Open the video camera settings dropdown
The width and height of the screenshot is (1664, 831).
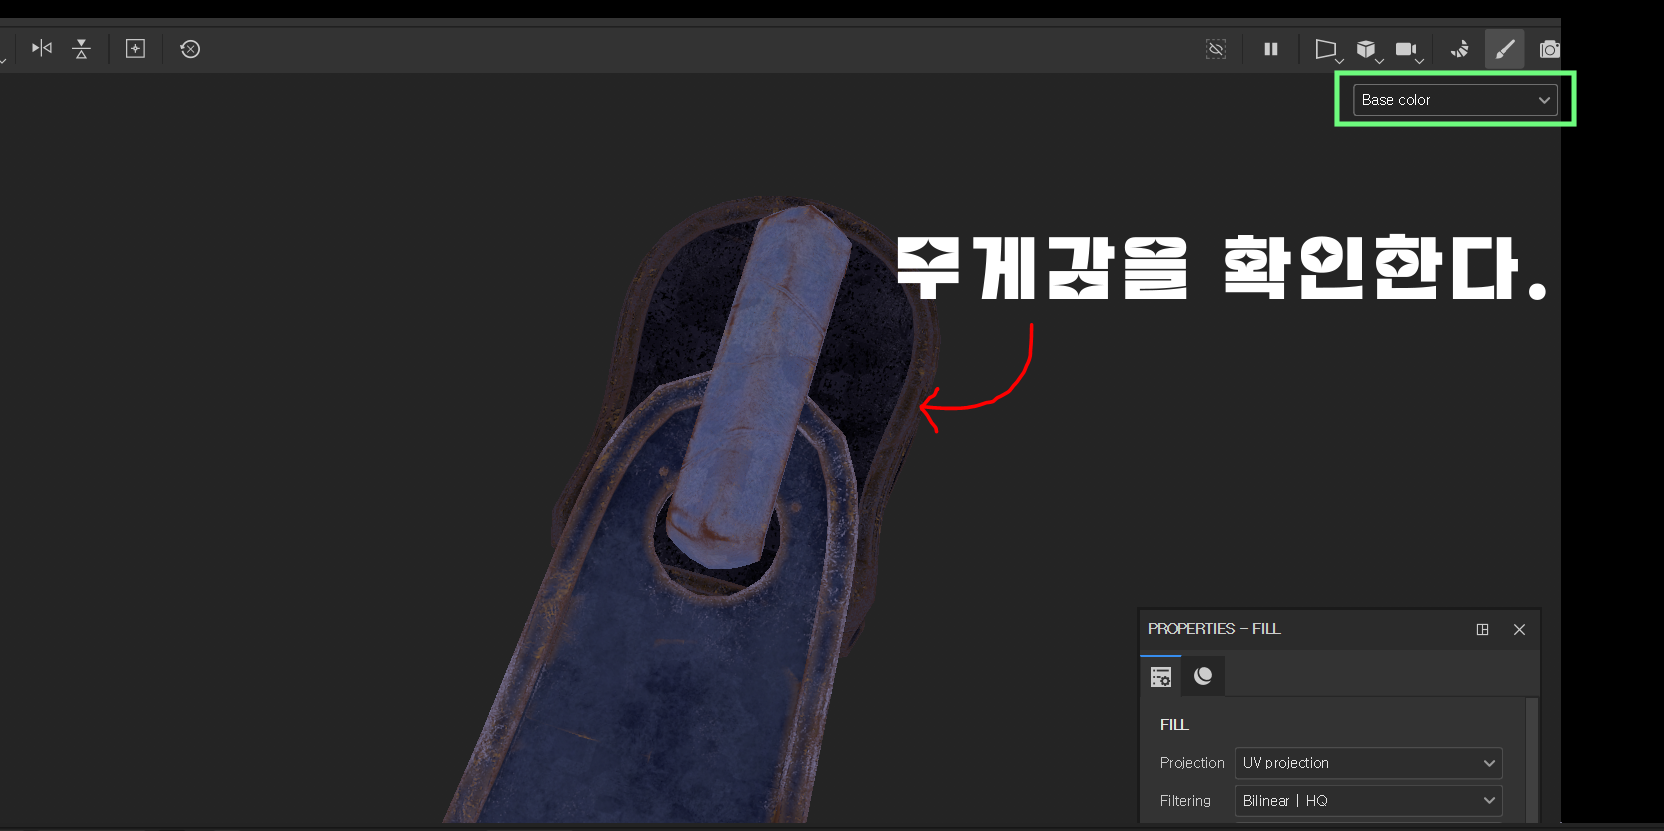pos(1409,50)
